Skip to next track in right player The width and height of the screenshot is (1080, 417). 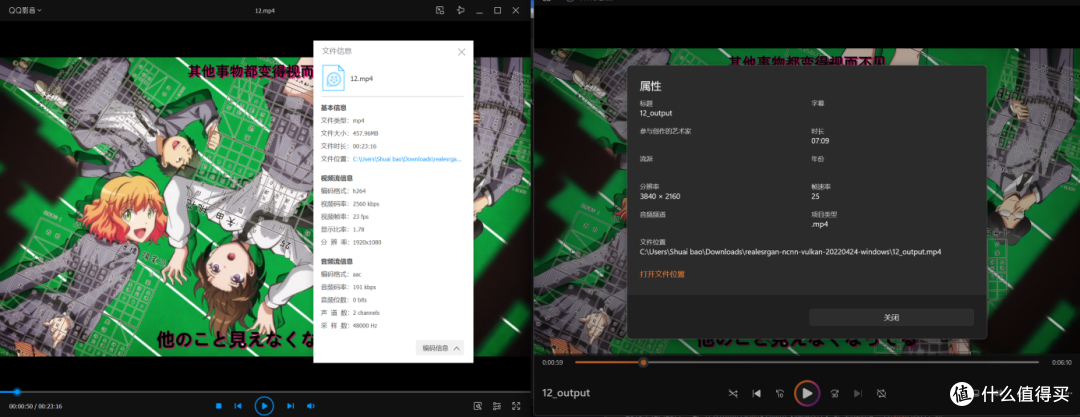coord(858,394)
